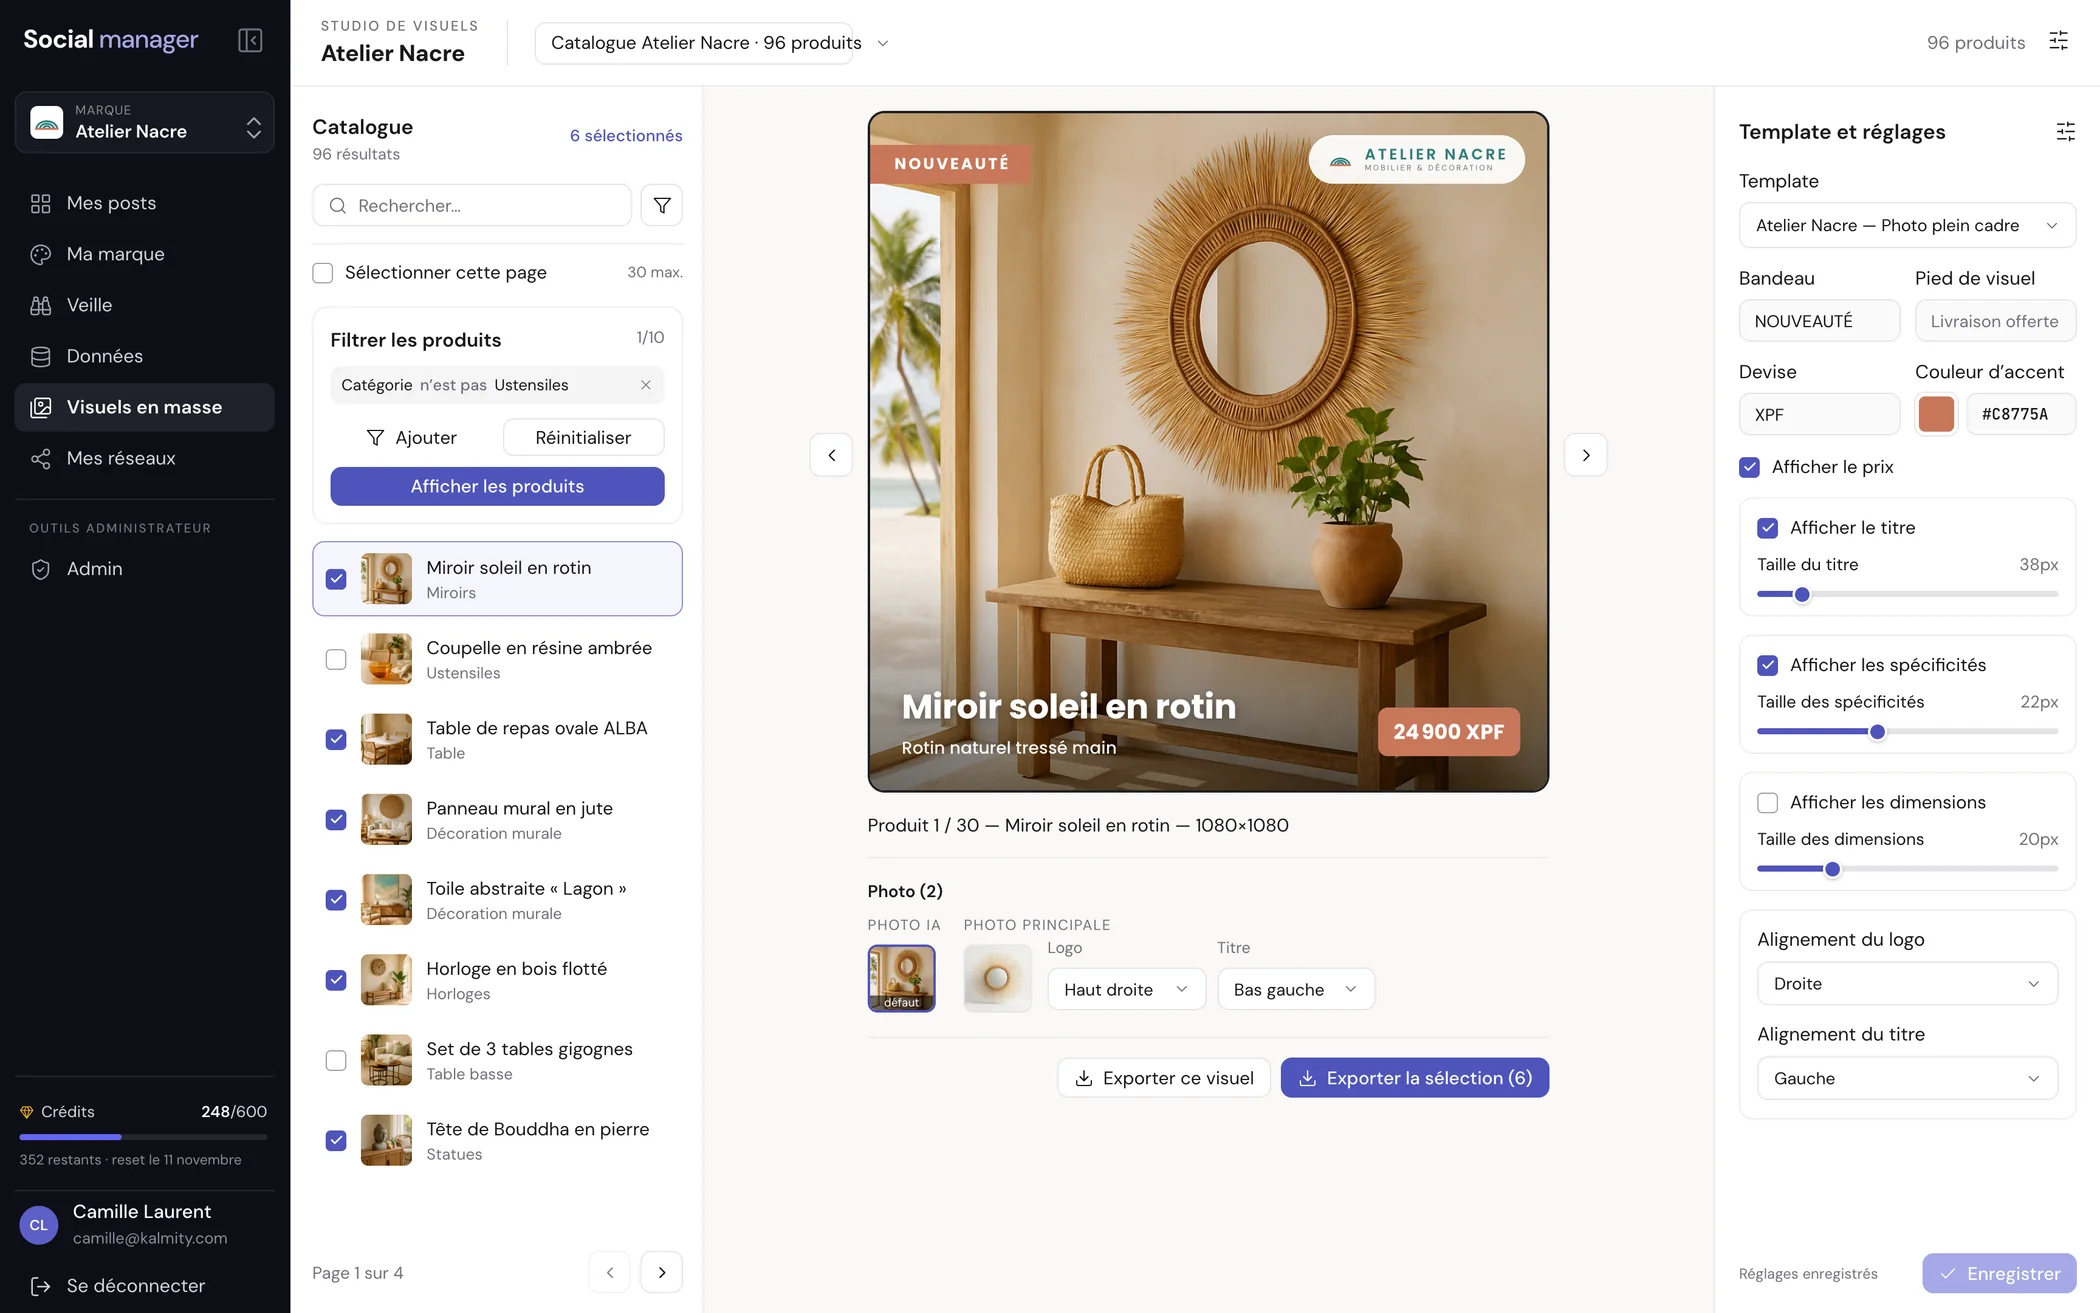The height and width of the screenshot is (1313, 2100).
Task: Click the accent color swatch
Action: [x=1936, y=414]
